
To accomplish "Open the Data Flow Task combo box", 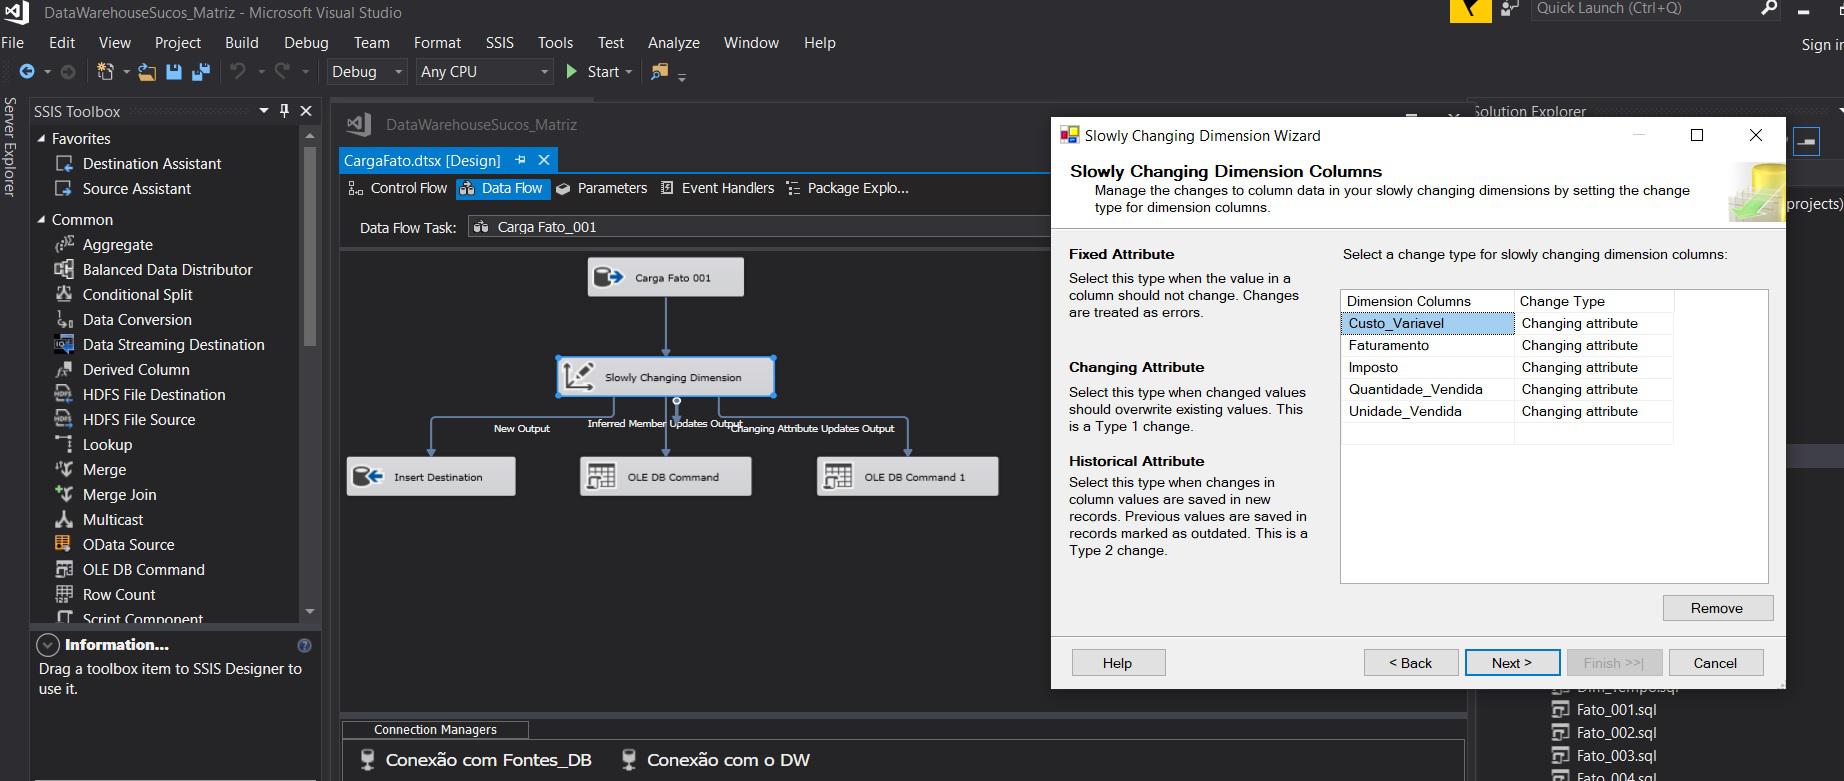I will (760, 227).
